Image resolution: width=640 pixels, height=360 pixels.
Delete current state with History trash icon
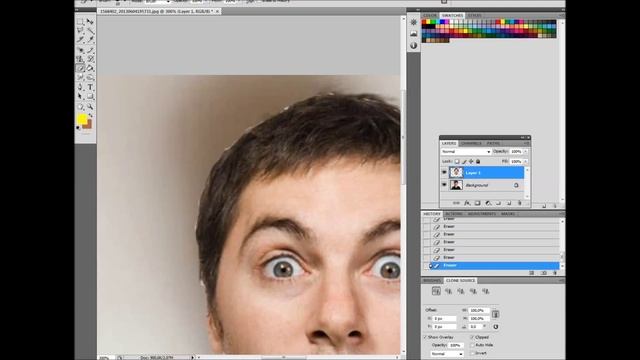click(x=555, y=273)
